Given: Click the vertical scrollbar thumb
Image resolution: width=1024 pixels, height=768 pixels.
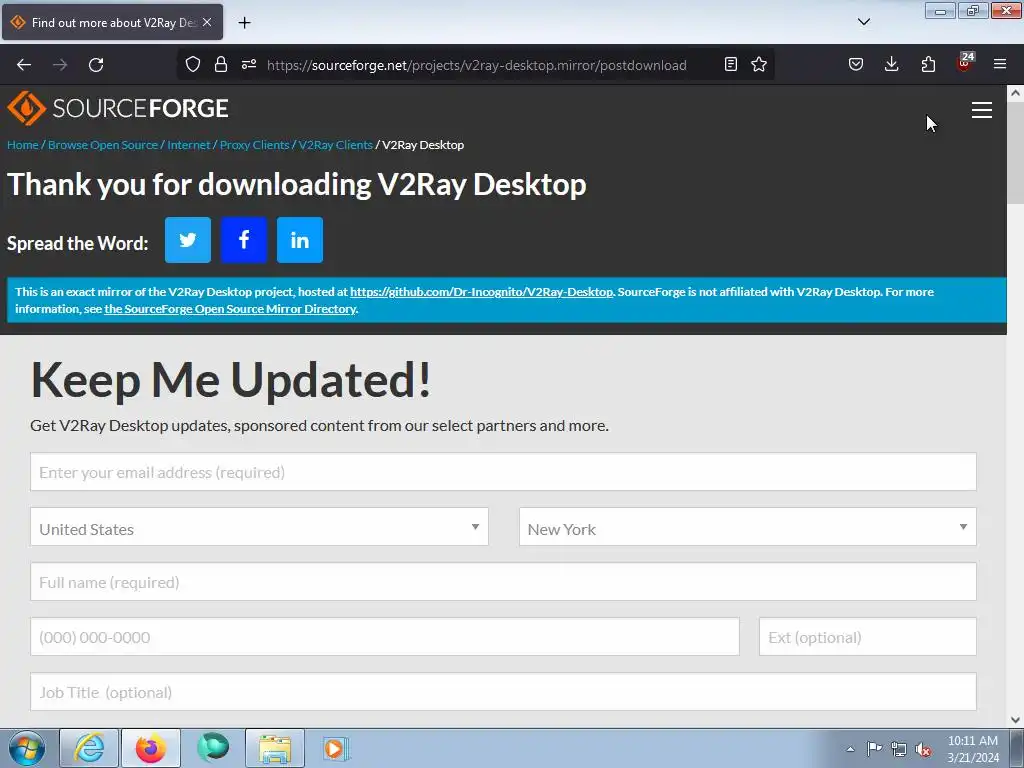Looking at the screenshot, I should [1016, 153].
